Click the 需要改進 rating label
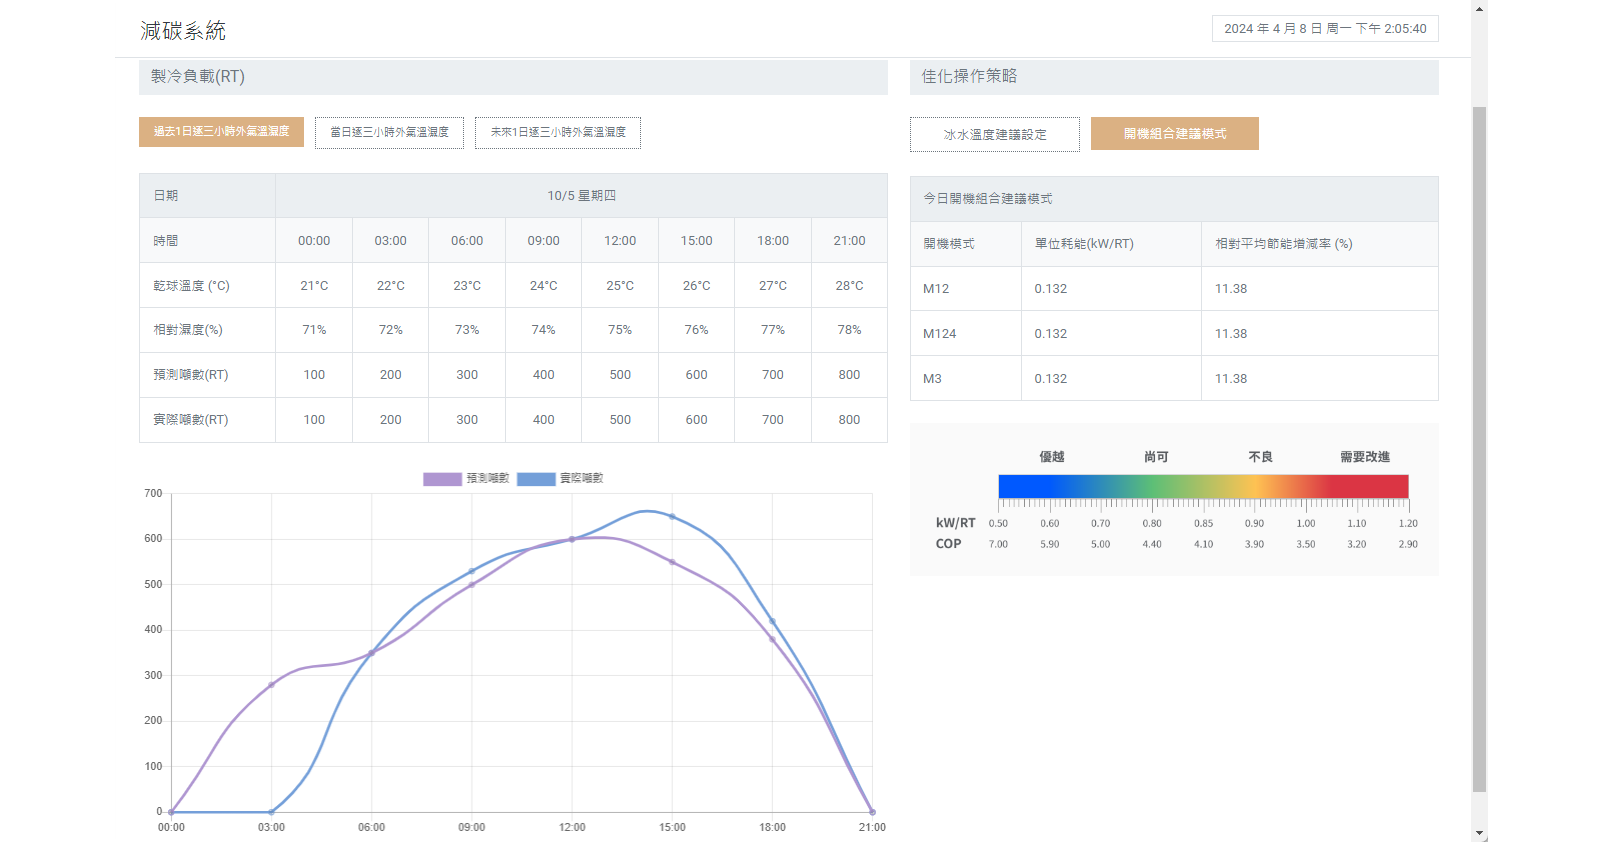The height and width of the screenshot is (842, 1597). pyautogui.click(x=1365, y=457)
